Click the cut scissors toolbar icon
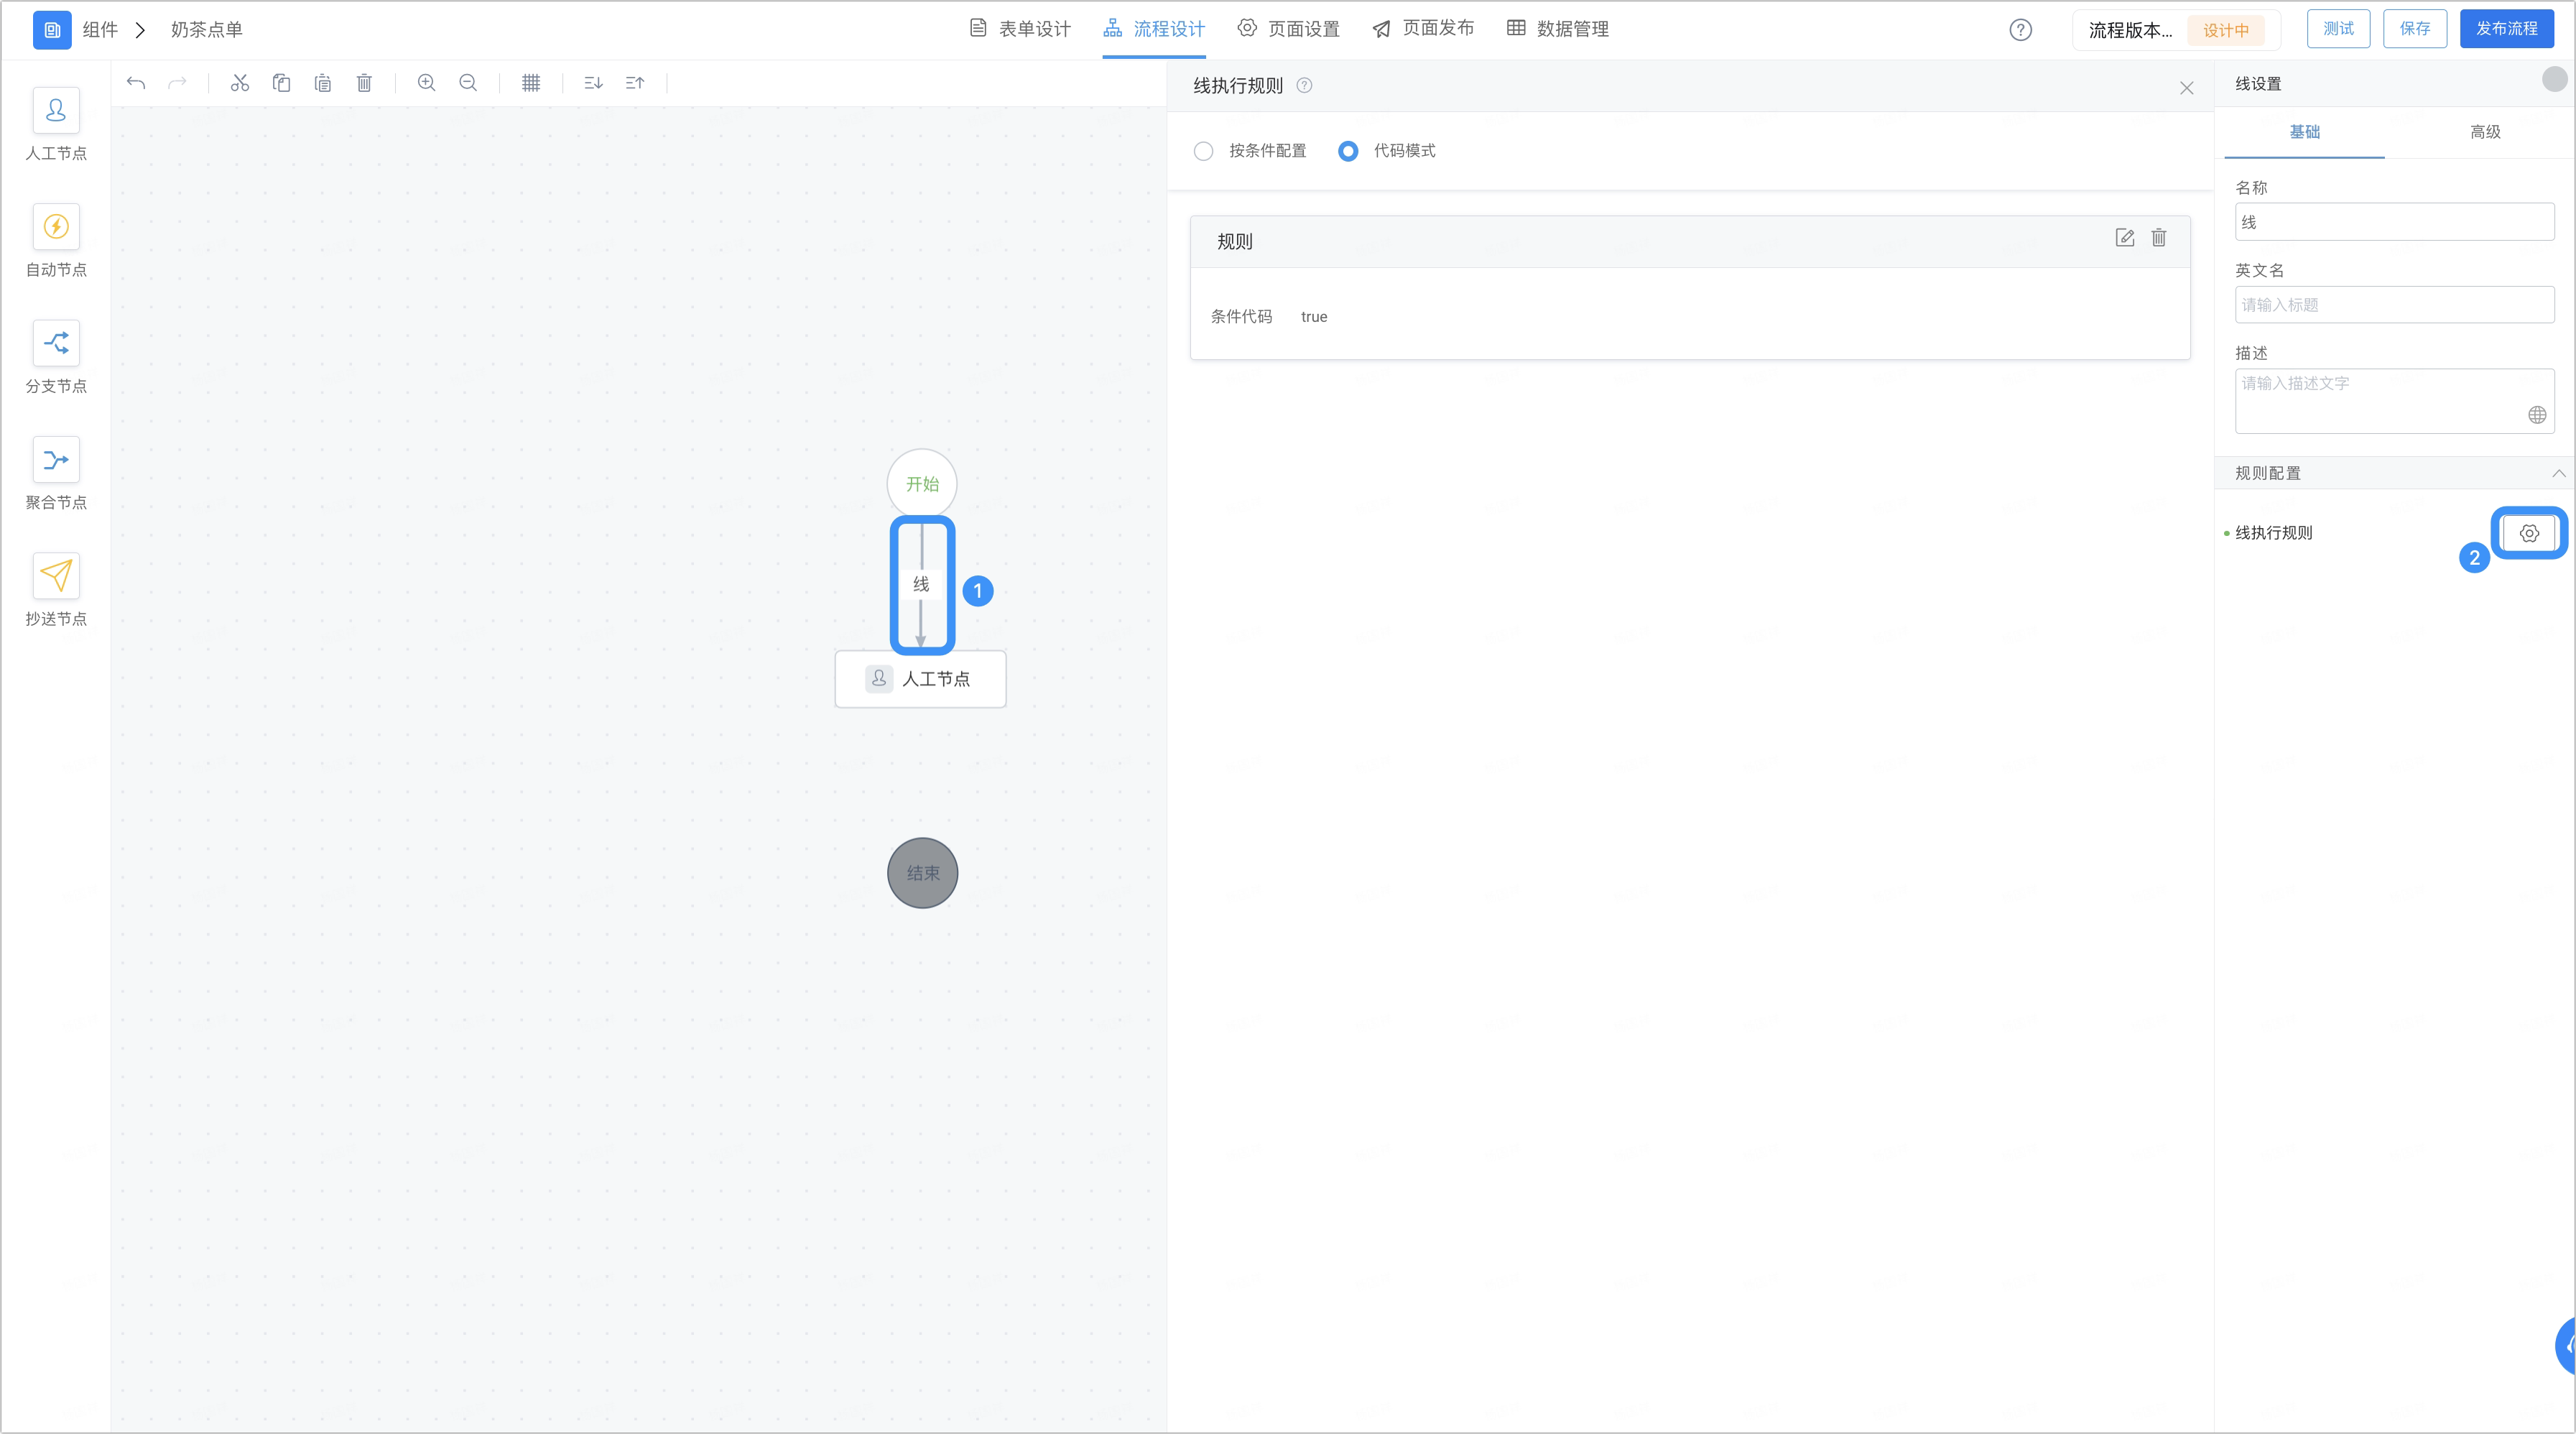Viewport: 2576px width, 1434px height. (240, 83)
